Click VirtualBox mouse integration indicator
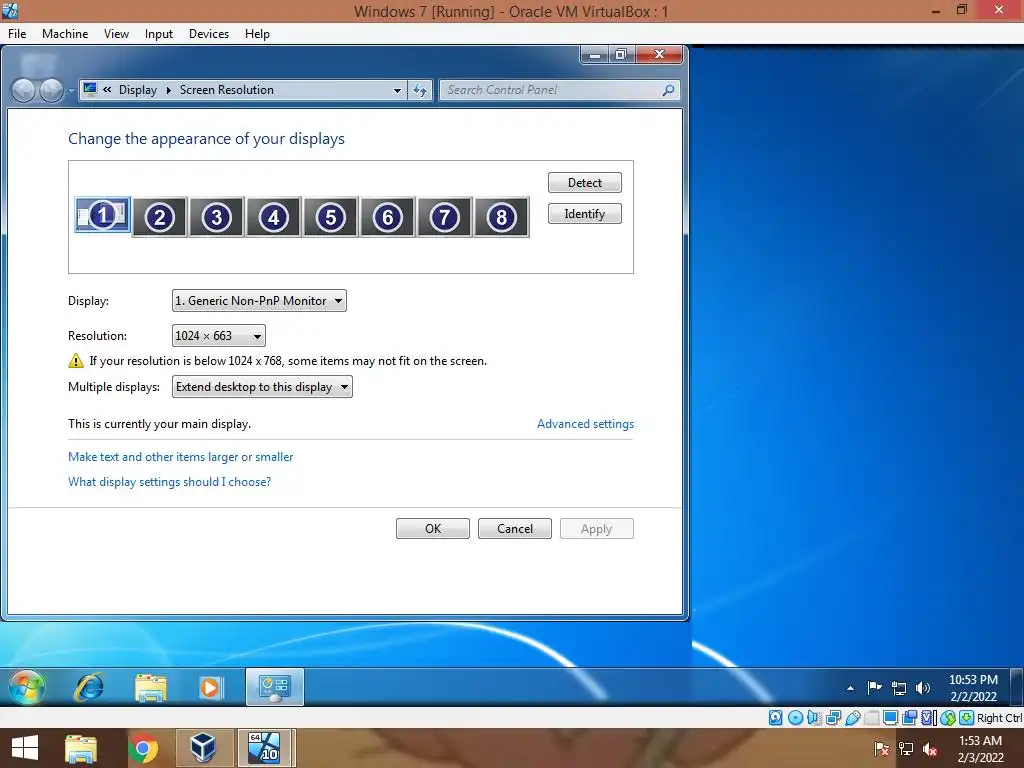The image size is (1024, 768). click(x=948, y=718)
